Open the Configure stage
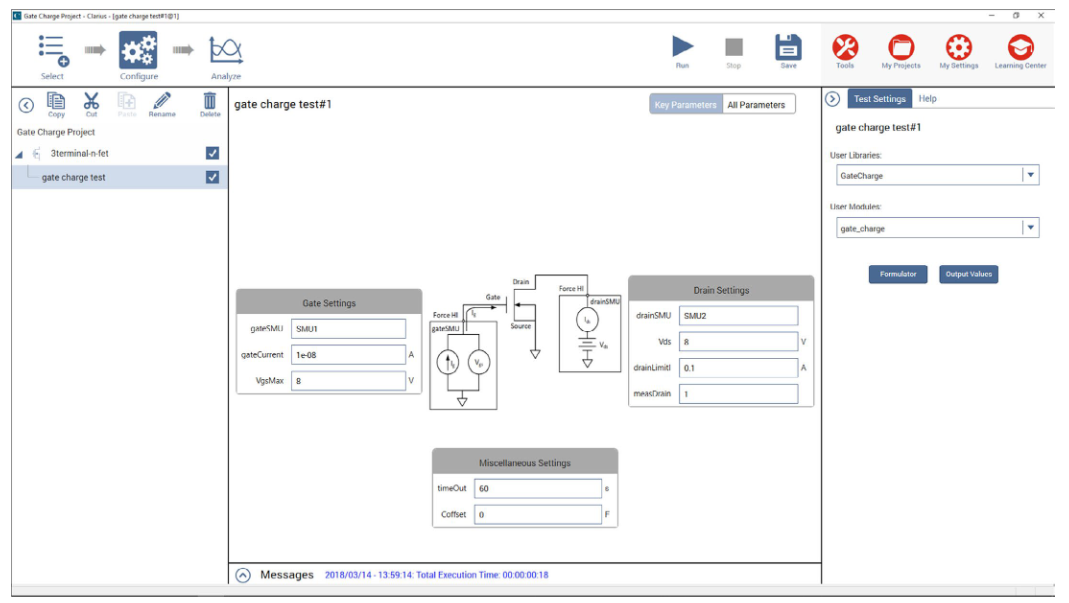 click(138, 47)
